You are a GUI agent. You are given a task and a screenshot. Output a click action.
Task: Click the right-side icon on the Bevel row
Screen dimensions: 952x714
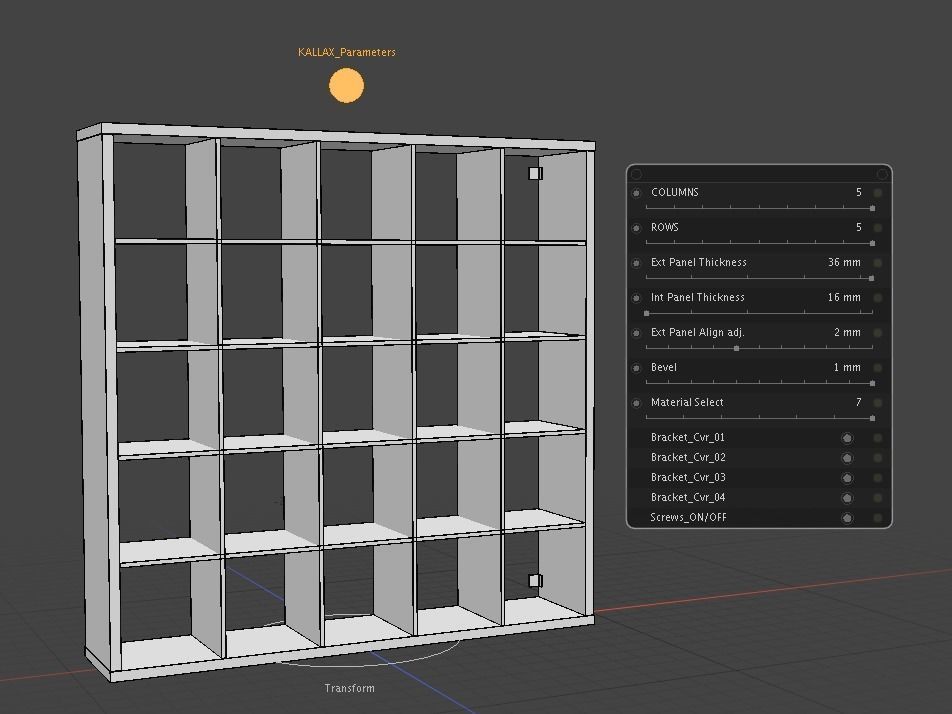[879, 366]
